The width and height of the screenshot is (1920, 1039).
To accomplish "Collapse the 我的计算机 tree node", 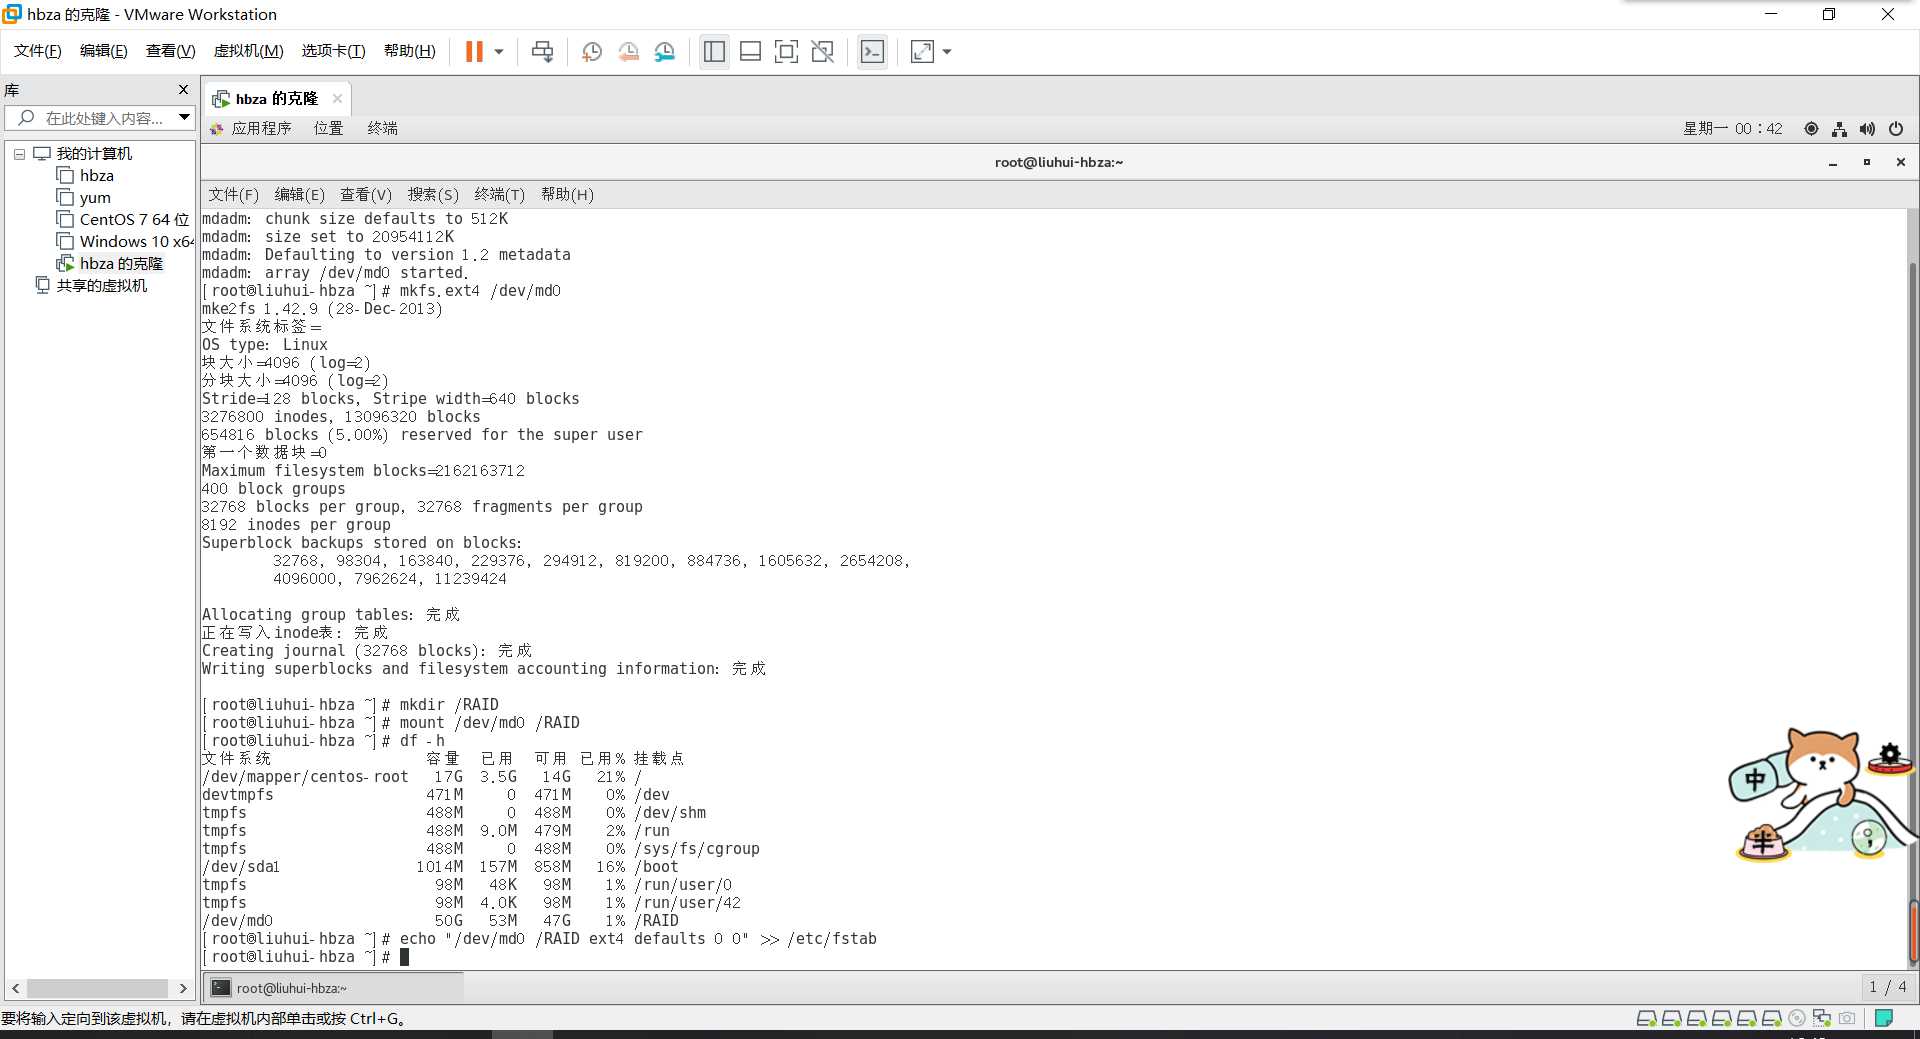I will click(x=19, y=154).
